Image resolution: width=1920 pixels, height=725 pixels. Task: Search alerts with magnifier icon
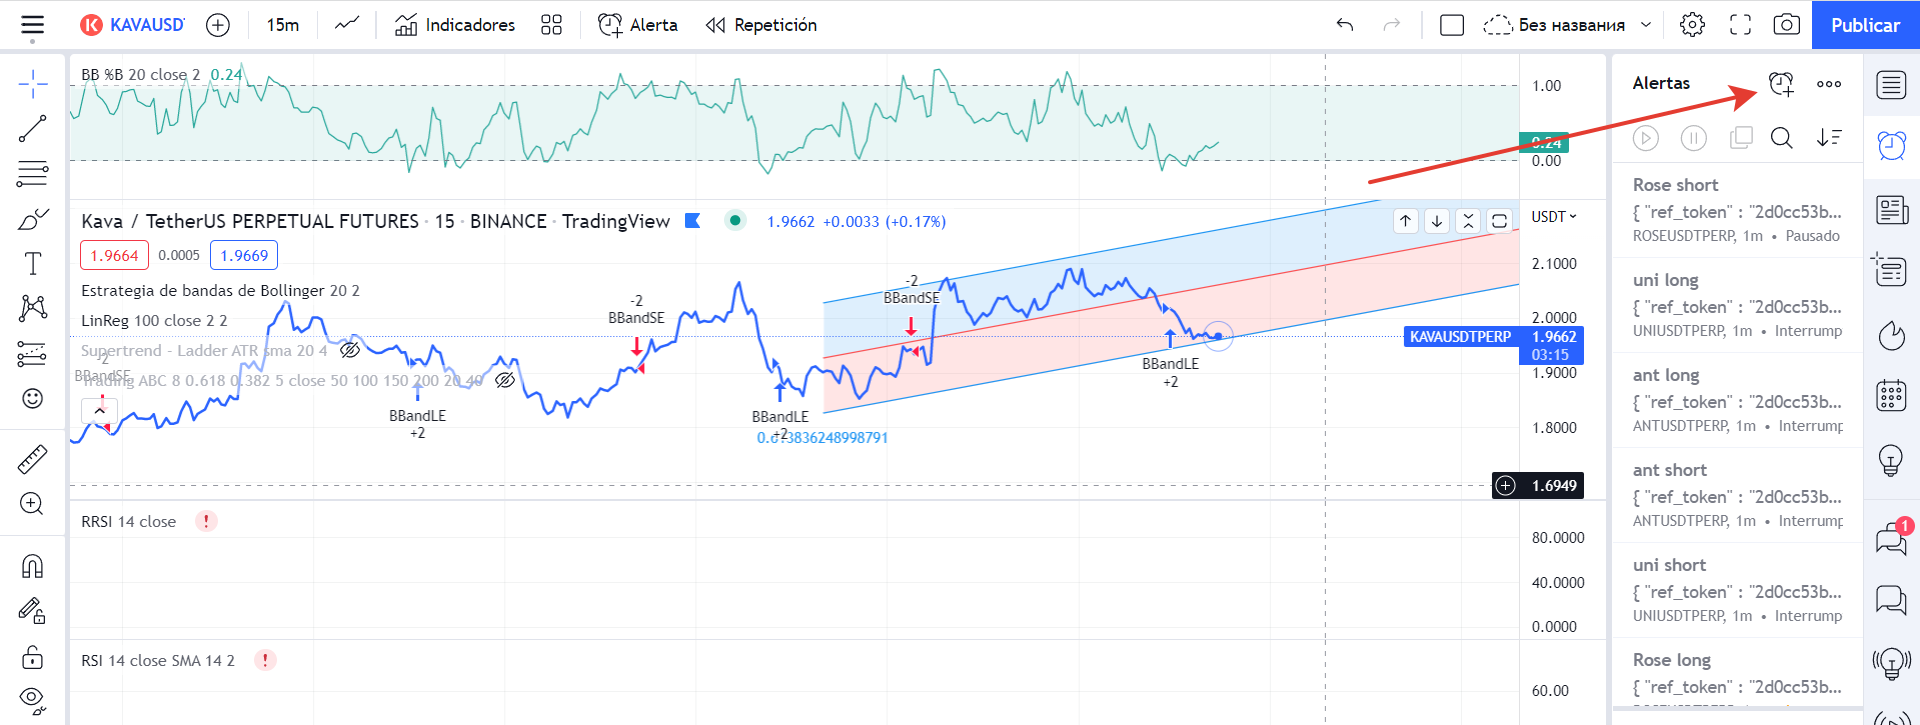(1781, 138)
